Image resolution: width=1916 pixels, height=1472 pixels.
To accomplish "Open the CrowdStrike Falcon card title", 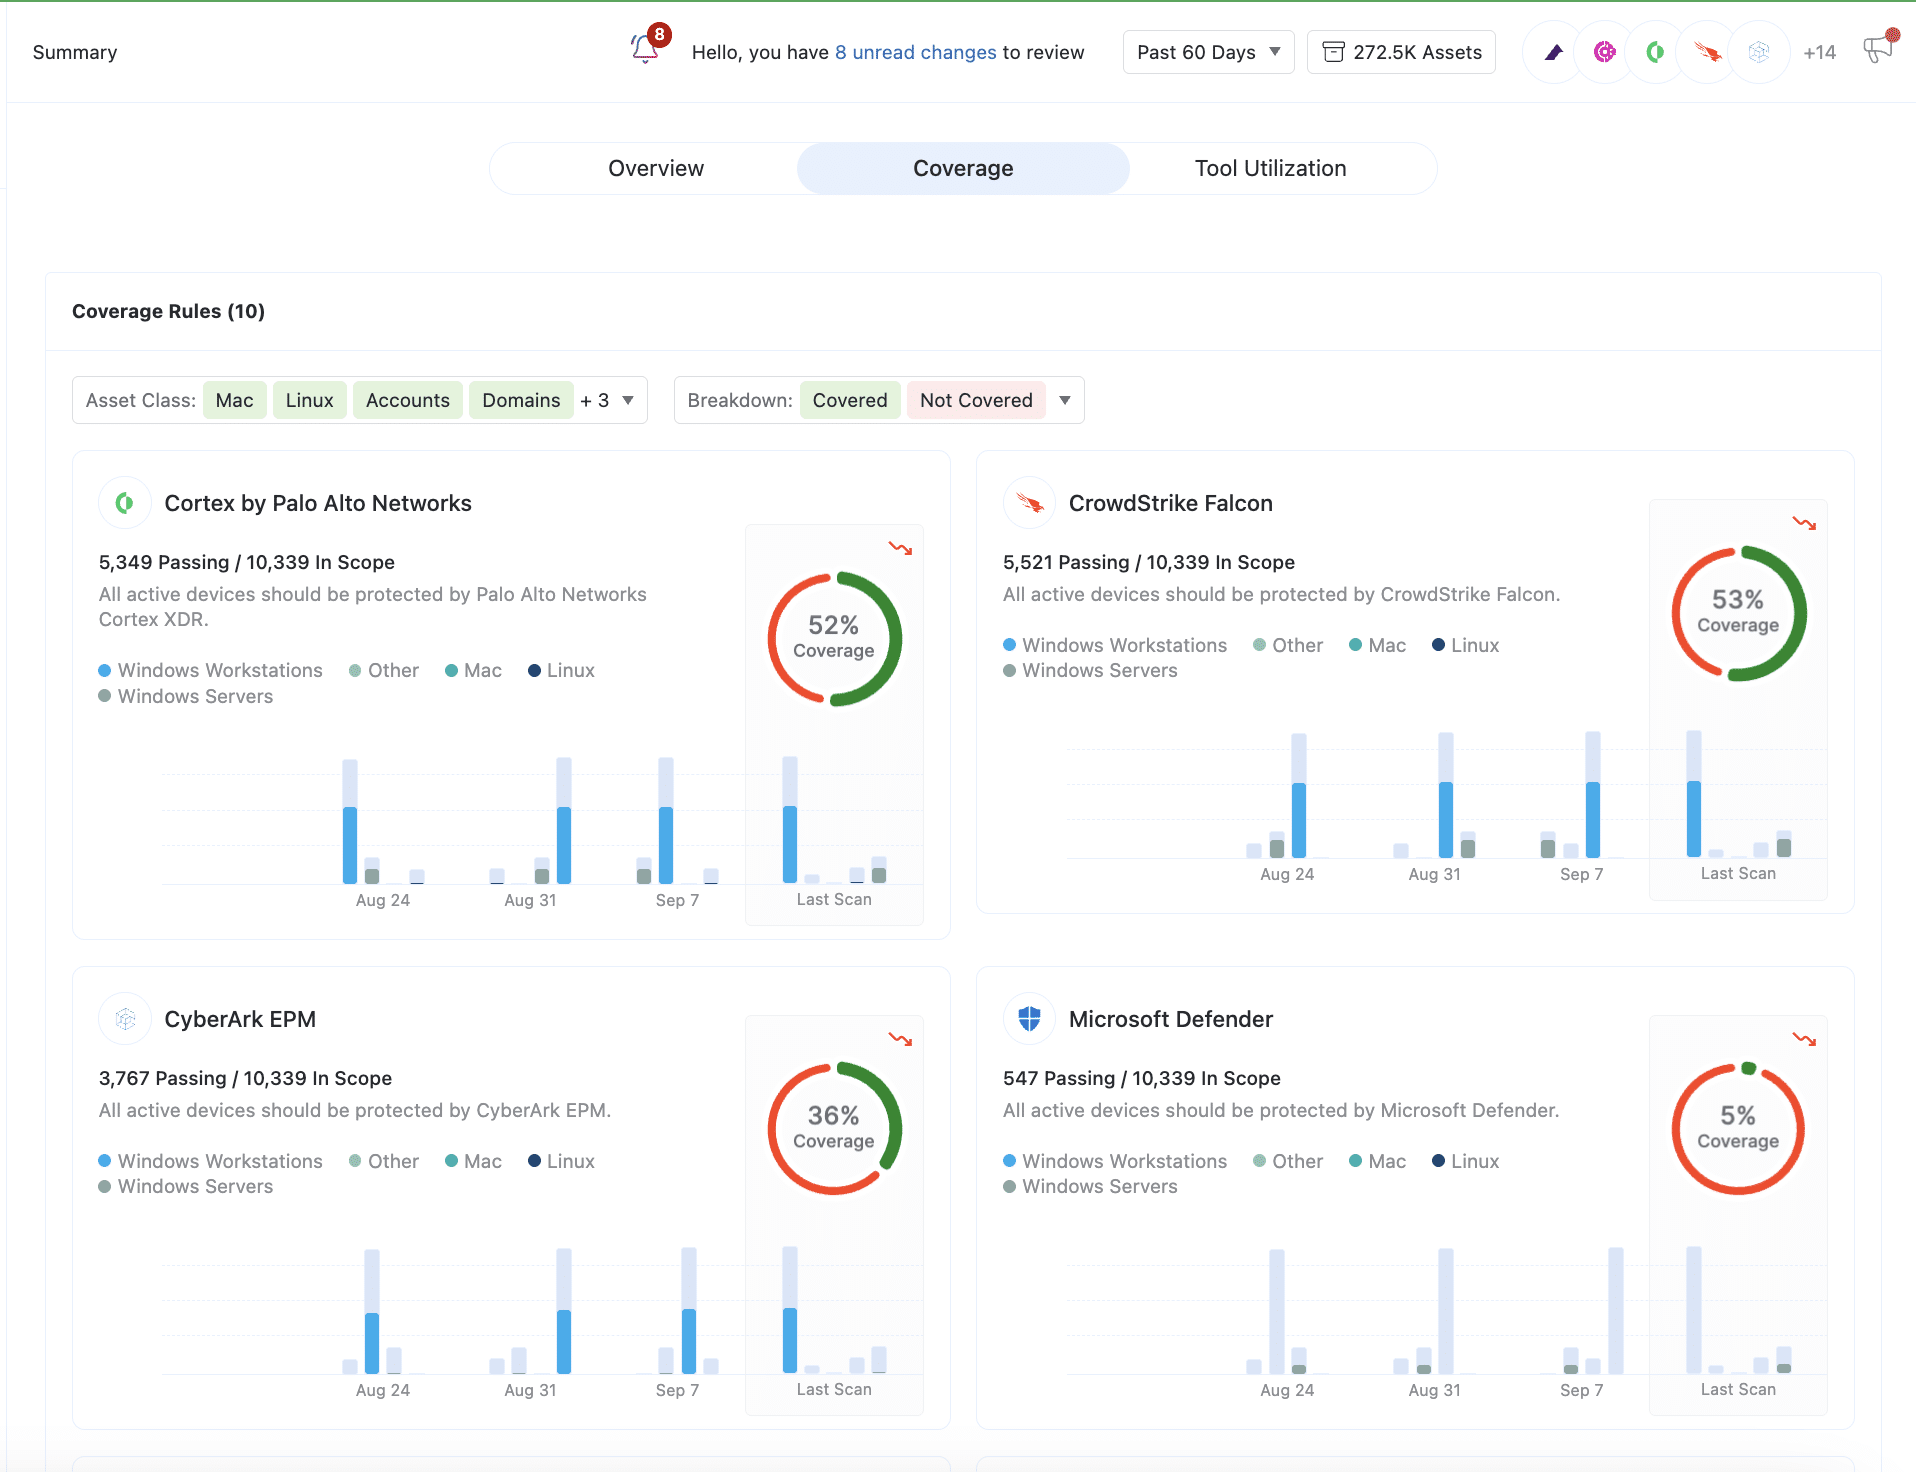I will point(1170,503).
